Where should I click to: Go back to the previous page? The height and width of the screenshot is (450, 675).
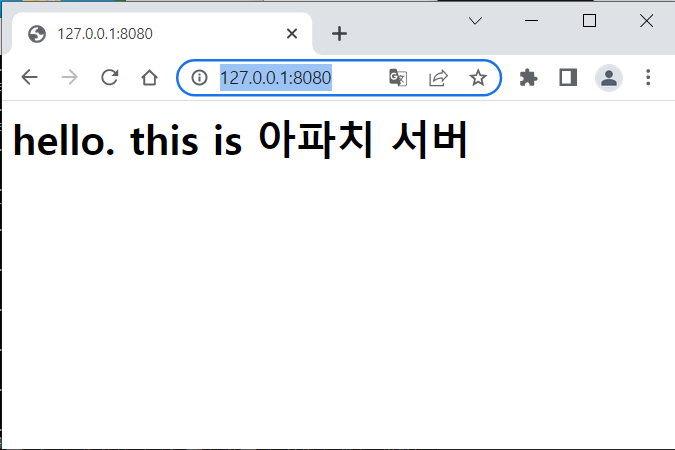pyautogui.click(x=30, y=78)
